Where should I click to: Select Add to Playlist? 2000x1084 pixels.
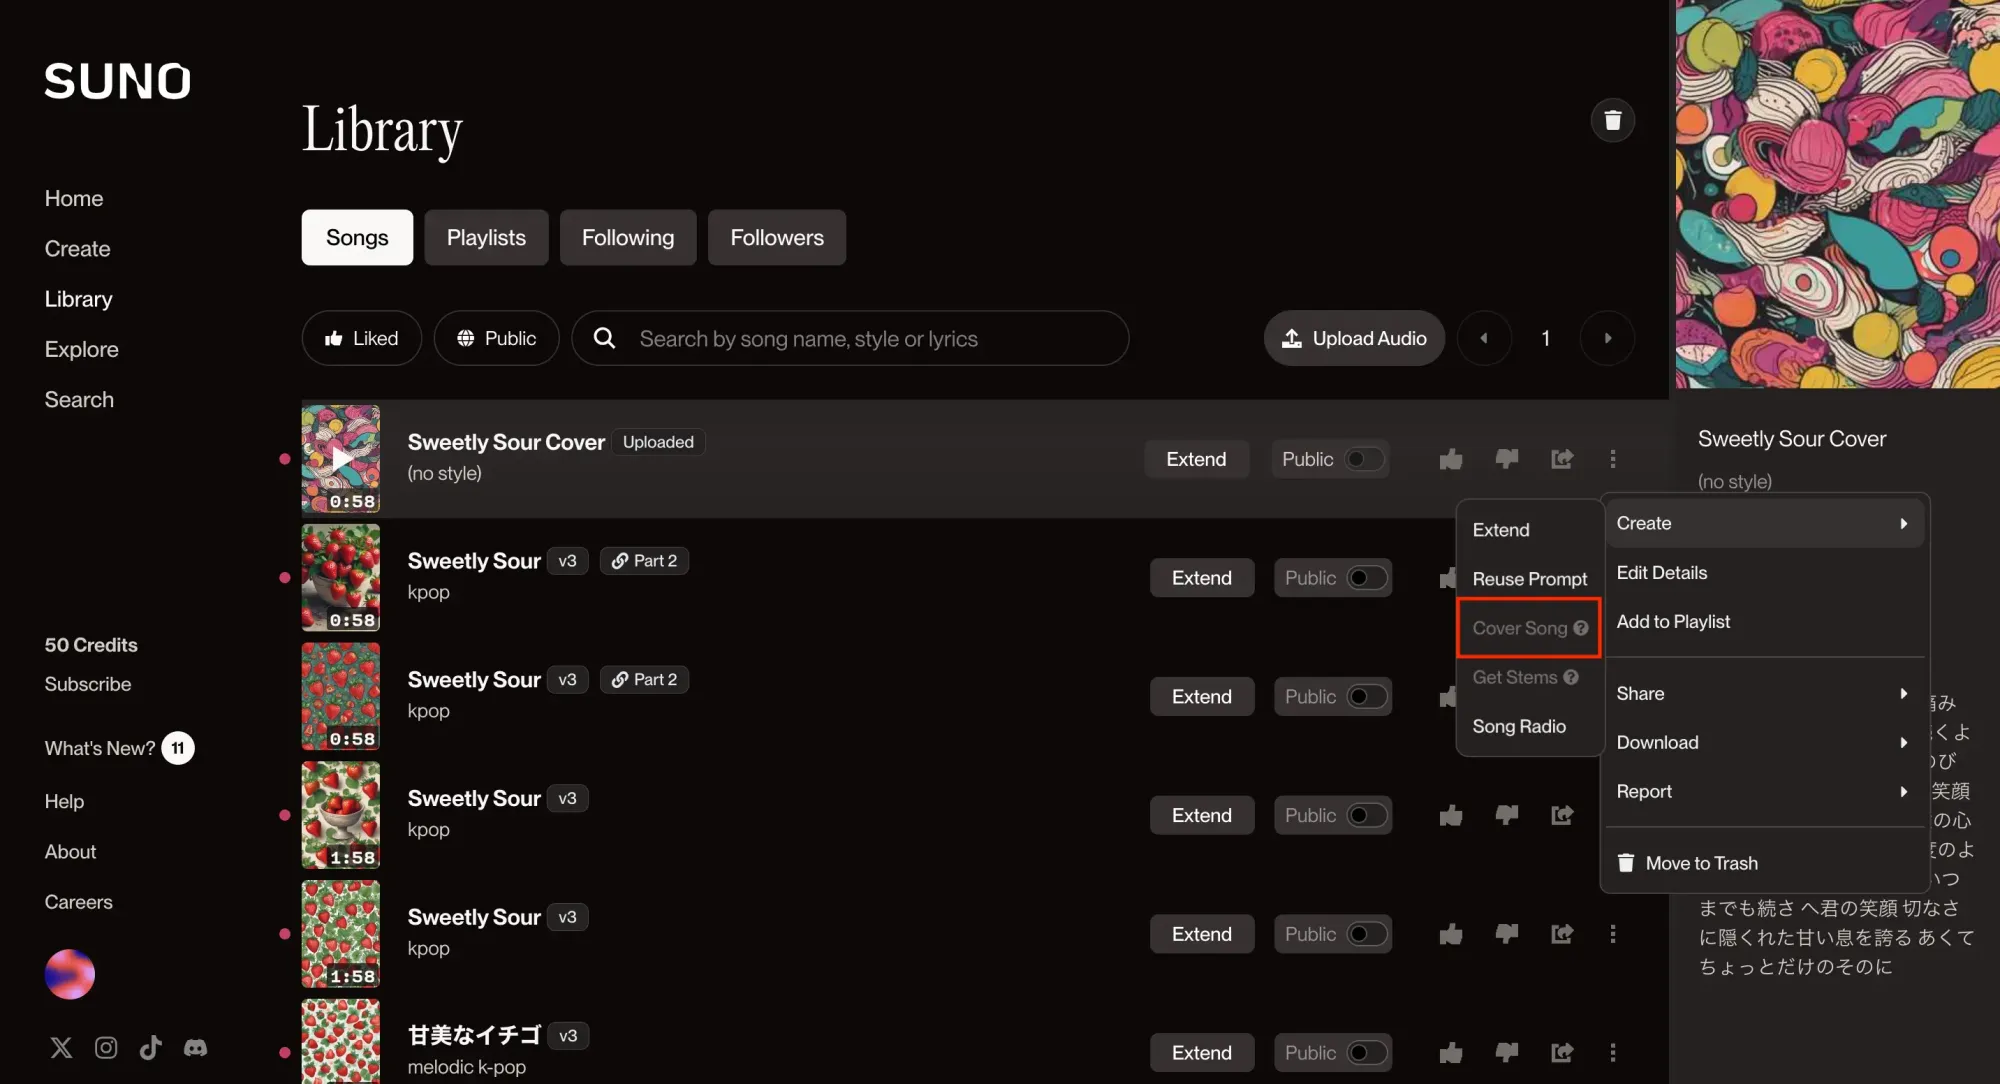click(x=1764, y=621)
